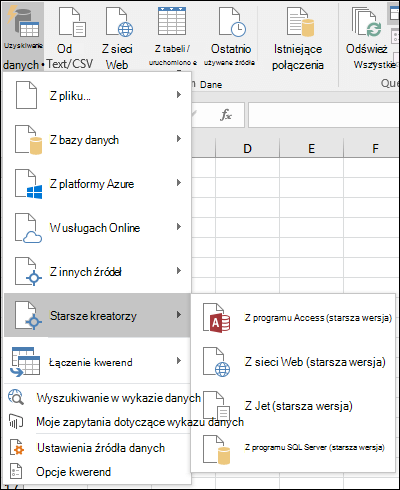The height and width of the screenshot is (490, 400).
Task: Click the W usługach Online cloud icon
Action: coord(28,228)
